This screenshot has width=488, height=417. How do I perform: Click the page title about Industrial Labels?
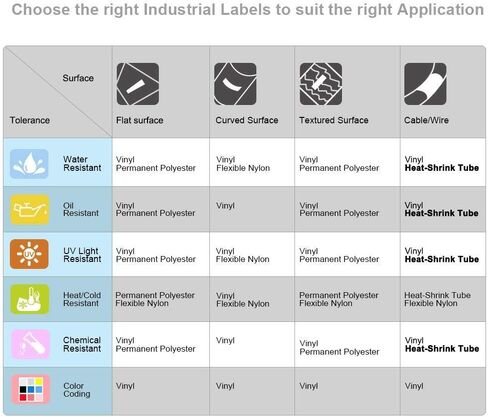coord(248,9)
